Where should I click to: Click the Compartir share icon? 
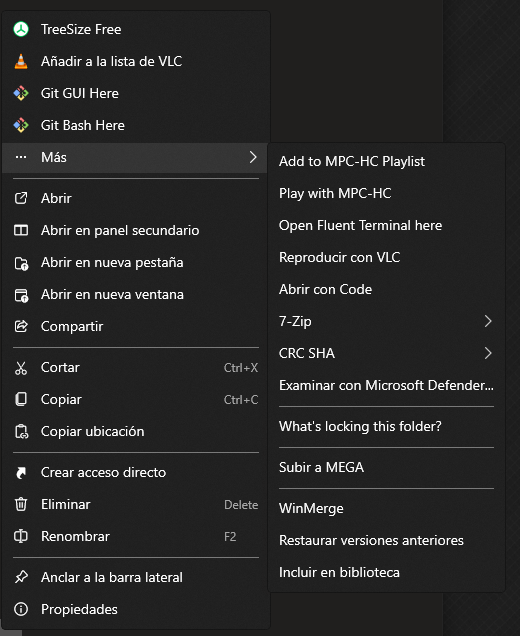coord(21,327)
